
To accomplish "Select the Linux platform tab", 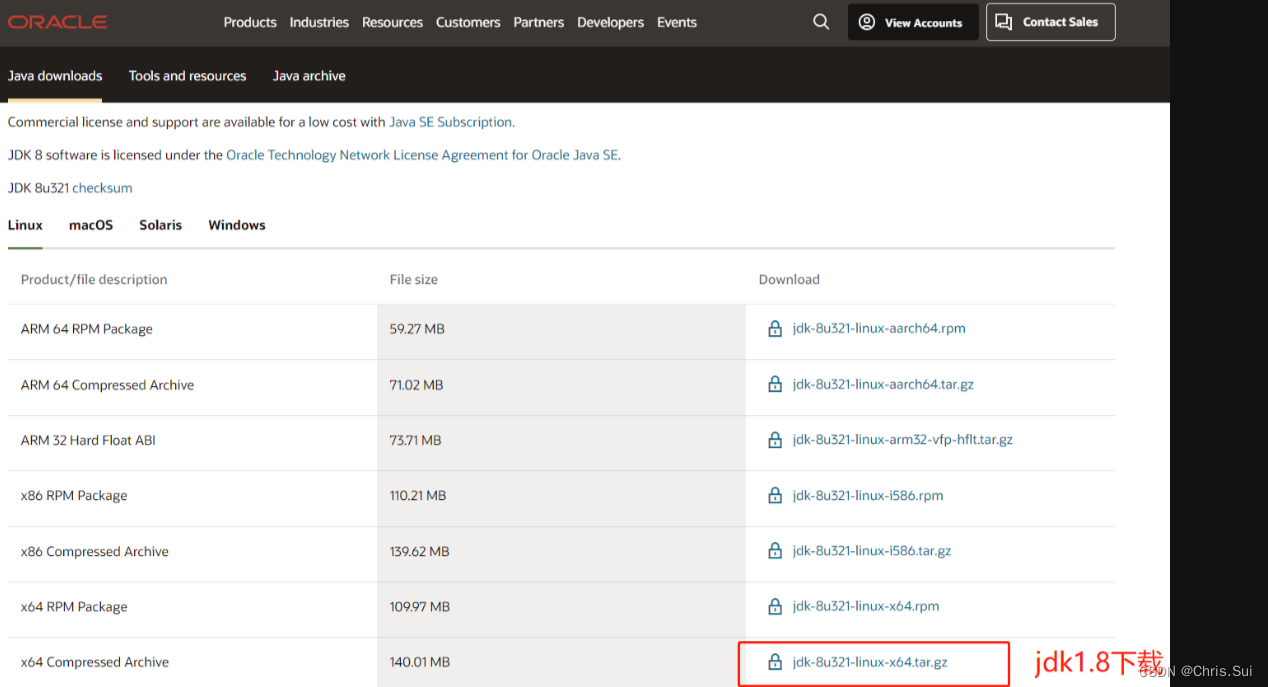I will [24, 225].
